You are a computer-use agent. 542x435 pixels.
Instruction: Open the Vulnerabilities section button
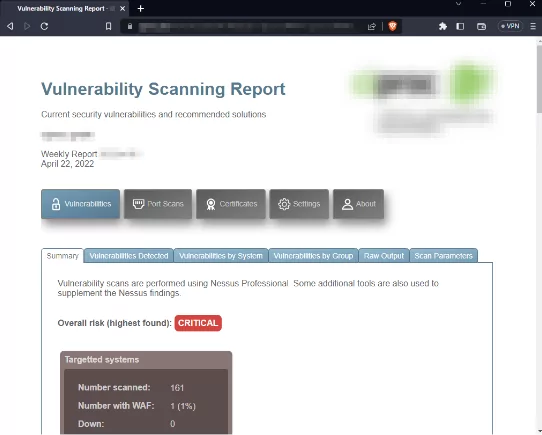(x=81, y=204)
